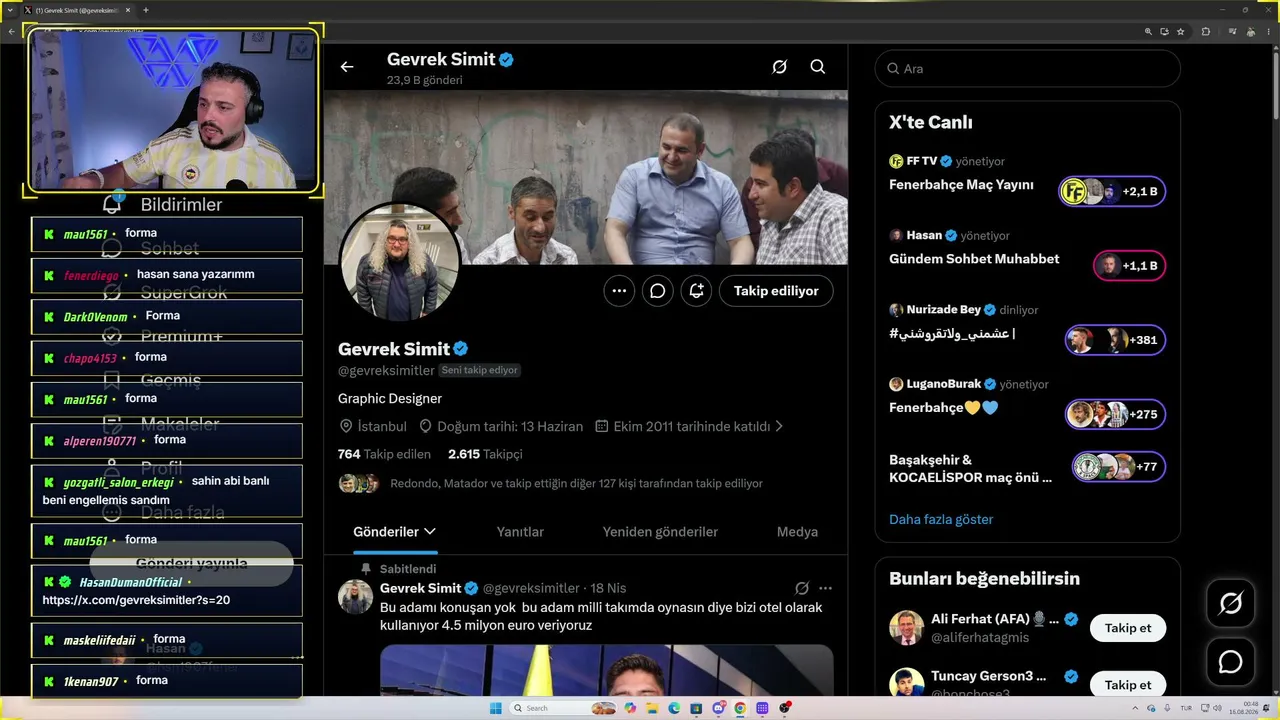Click the Ara search input field
1280x720 pixels.
pyautogui.click(x=1027, y=69)
